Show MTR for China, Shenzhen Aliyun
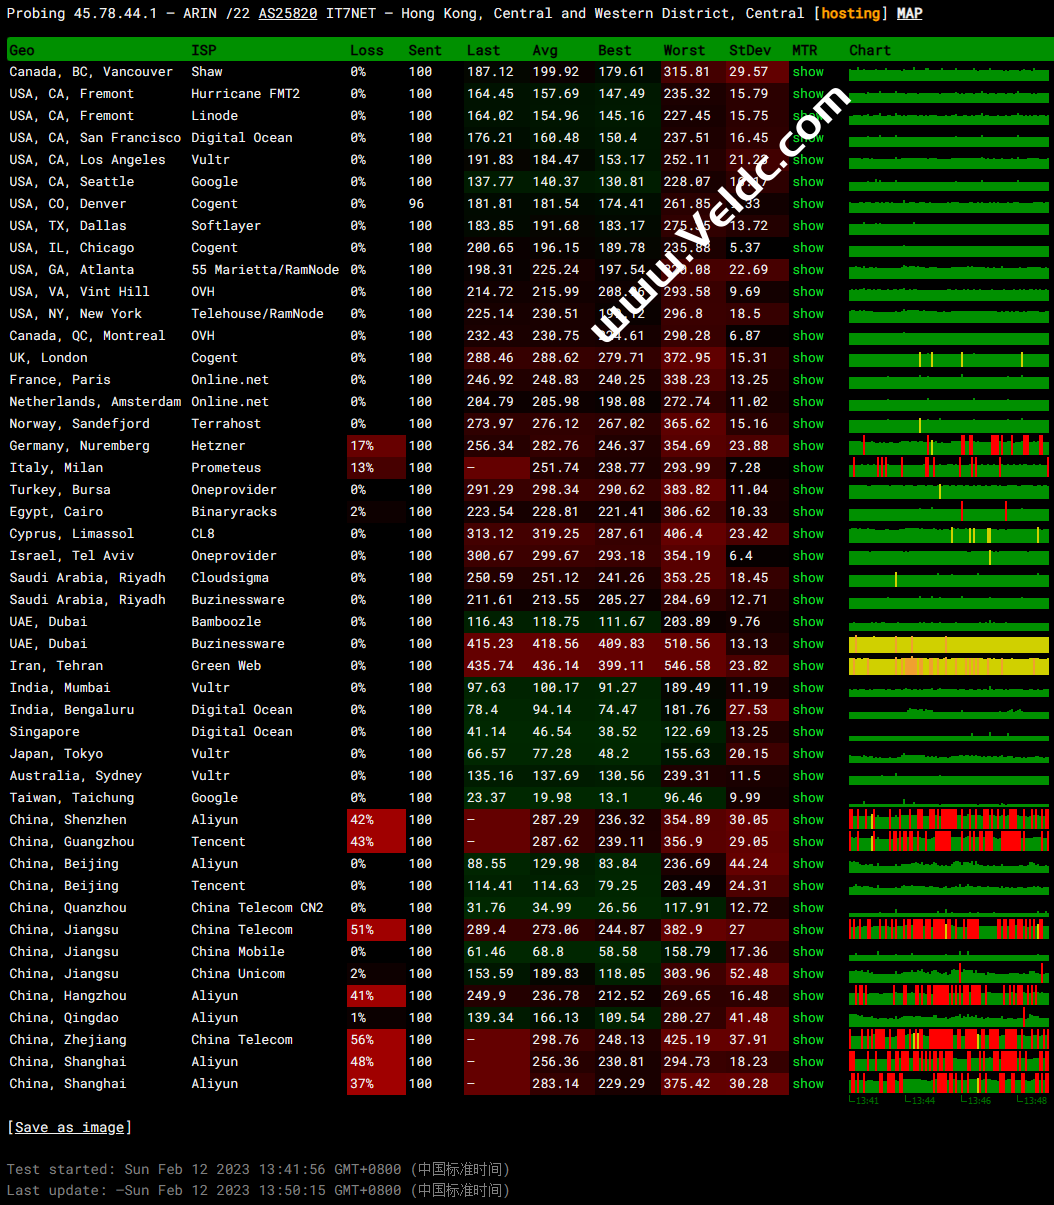Screen dimensions: 1054x1205 tap(808, 820)
